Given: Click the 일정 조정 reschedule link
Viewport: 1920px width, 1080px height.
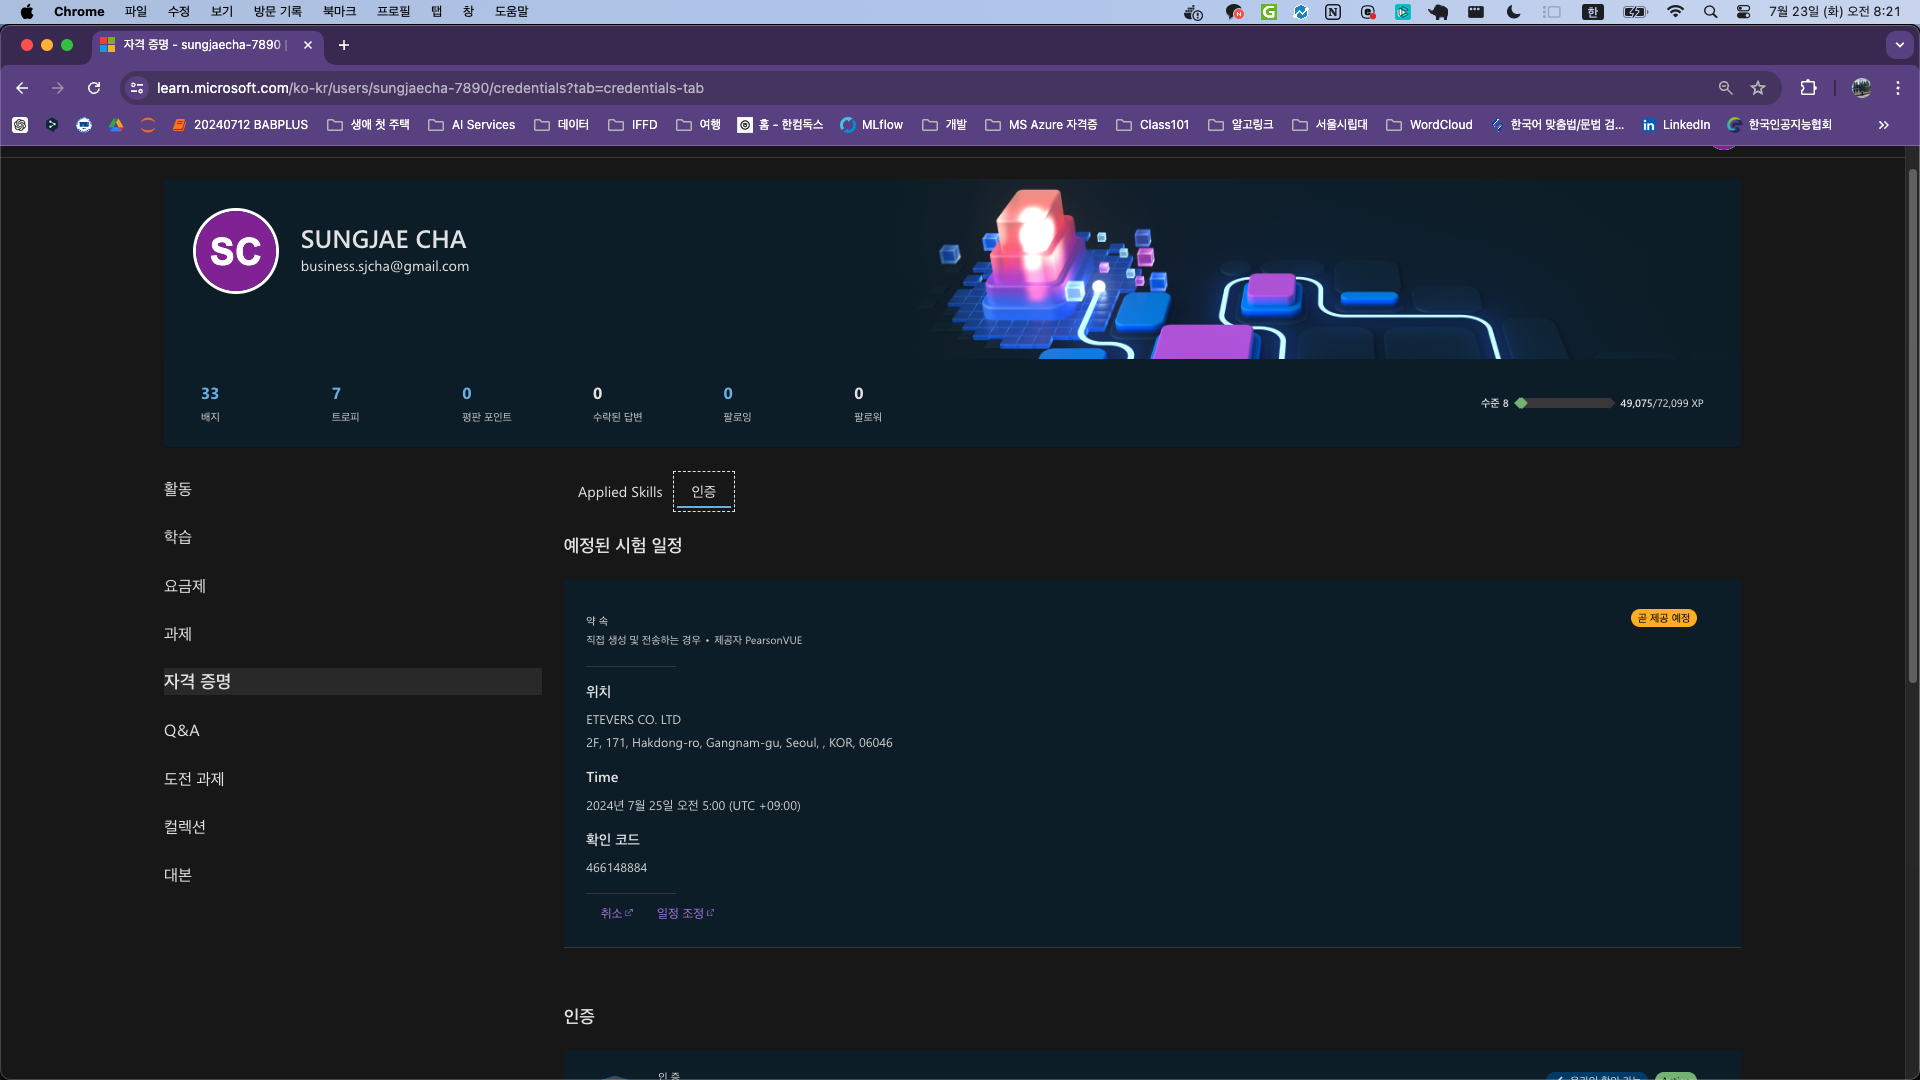Looking at the screenshot, I should tap(685, 913).
